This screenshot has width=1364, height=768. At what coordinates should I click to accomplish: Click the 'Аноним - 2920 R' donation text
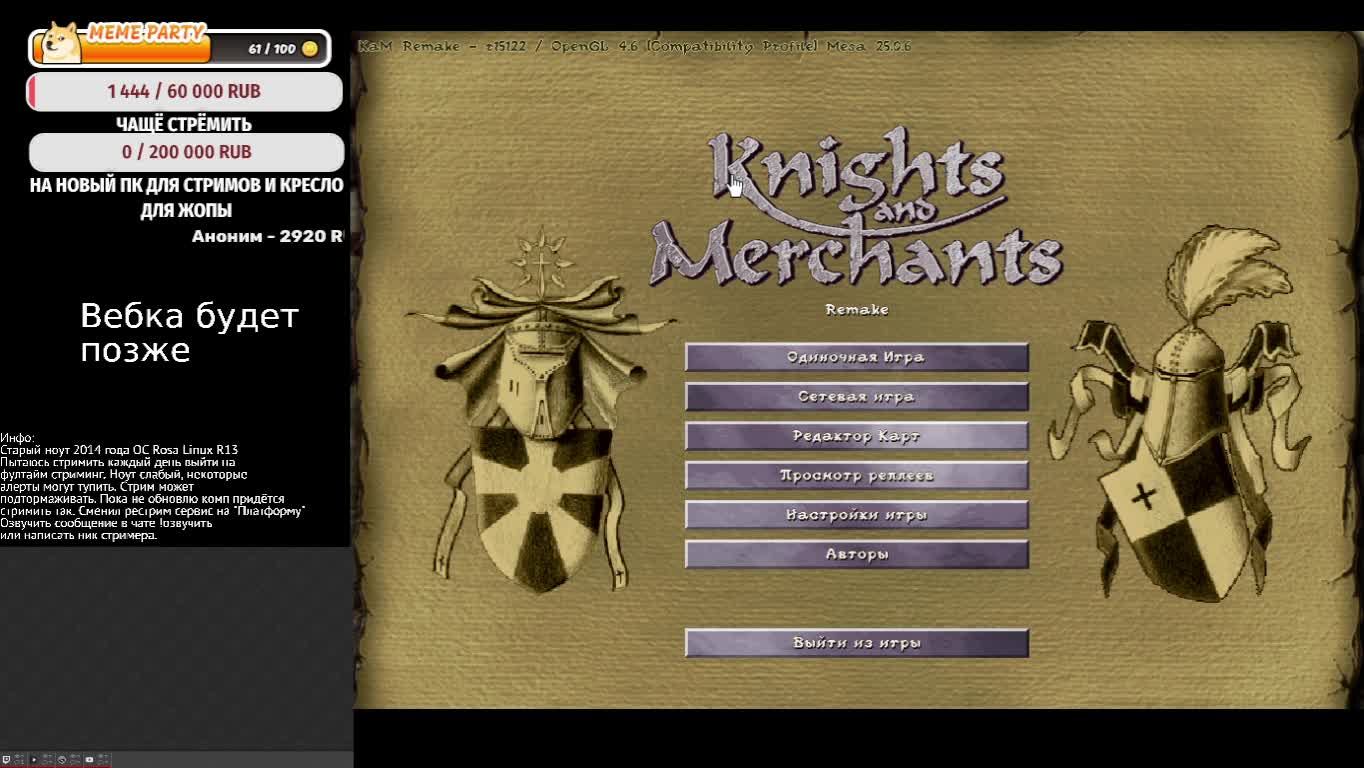tap(267, 236)
